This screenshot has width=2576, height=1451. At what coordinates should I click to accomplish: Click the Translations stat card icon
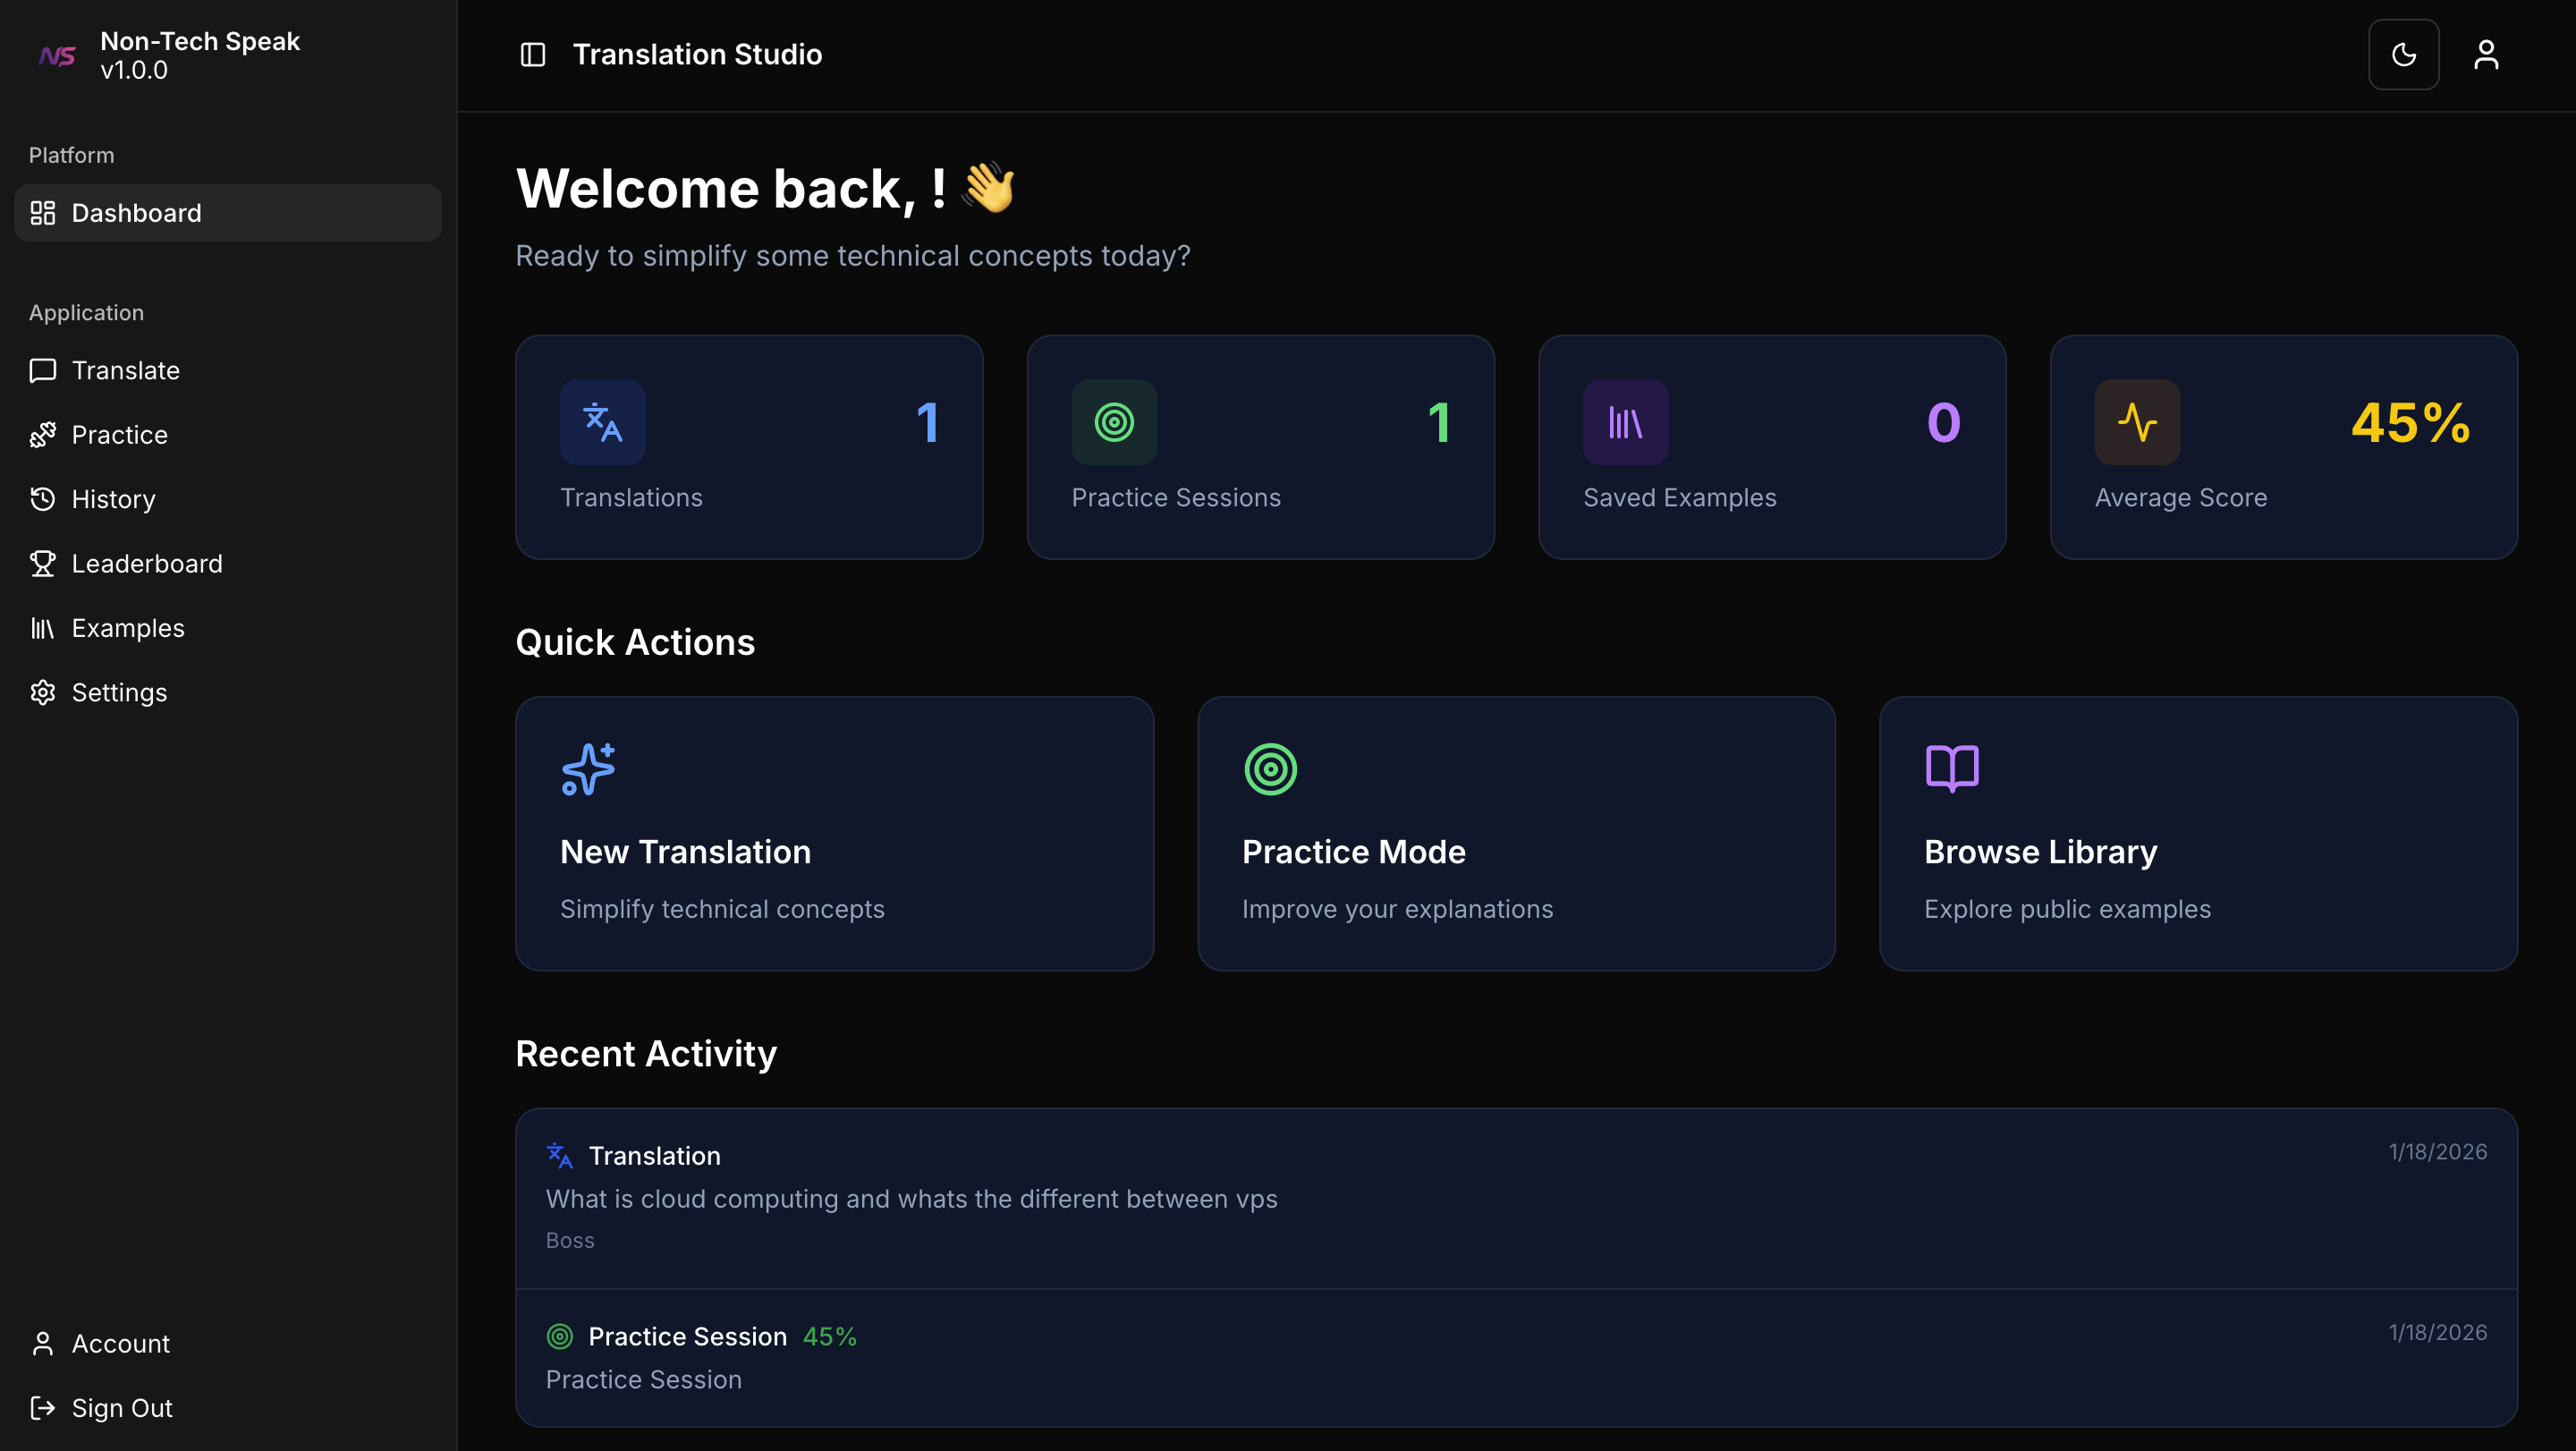pos(603,422)
